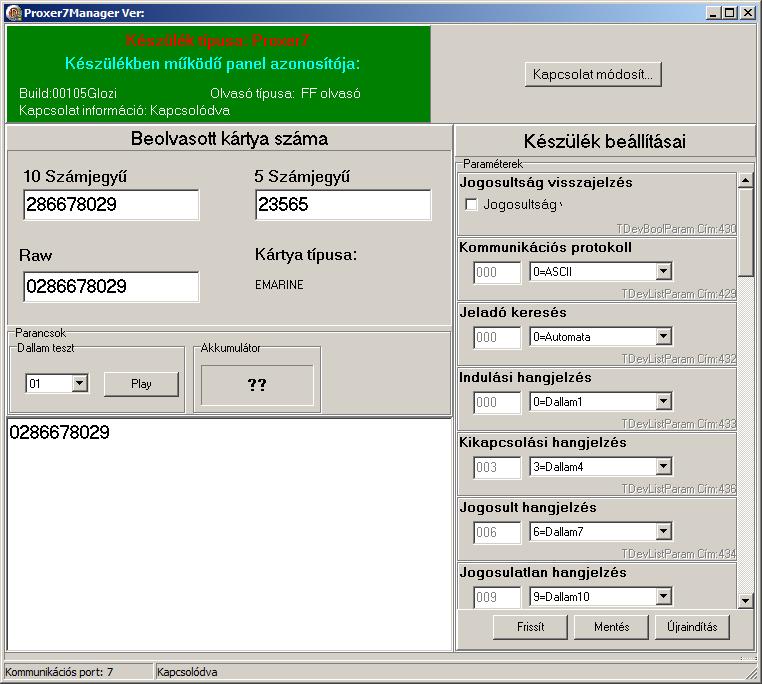Maximize the Proxer7Manager window

[x=729, y=13]
